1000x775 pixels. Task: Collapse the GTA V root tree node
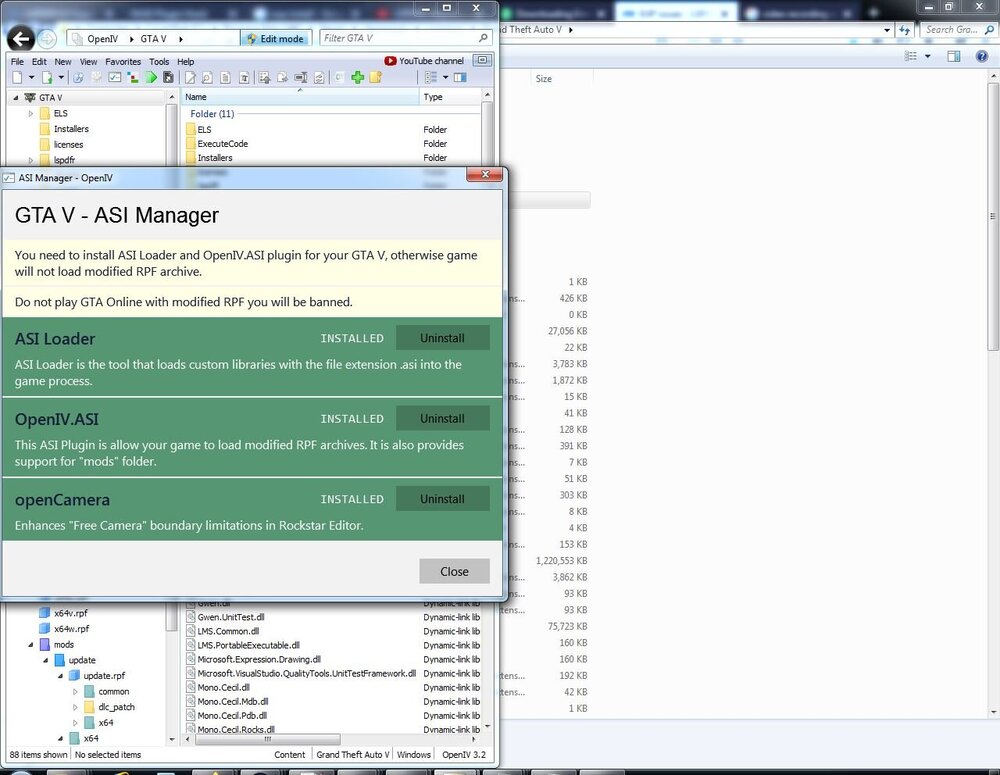(x=16, y=98)
